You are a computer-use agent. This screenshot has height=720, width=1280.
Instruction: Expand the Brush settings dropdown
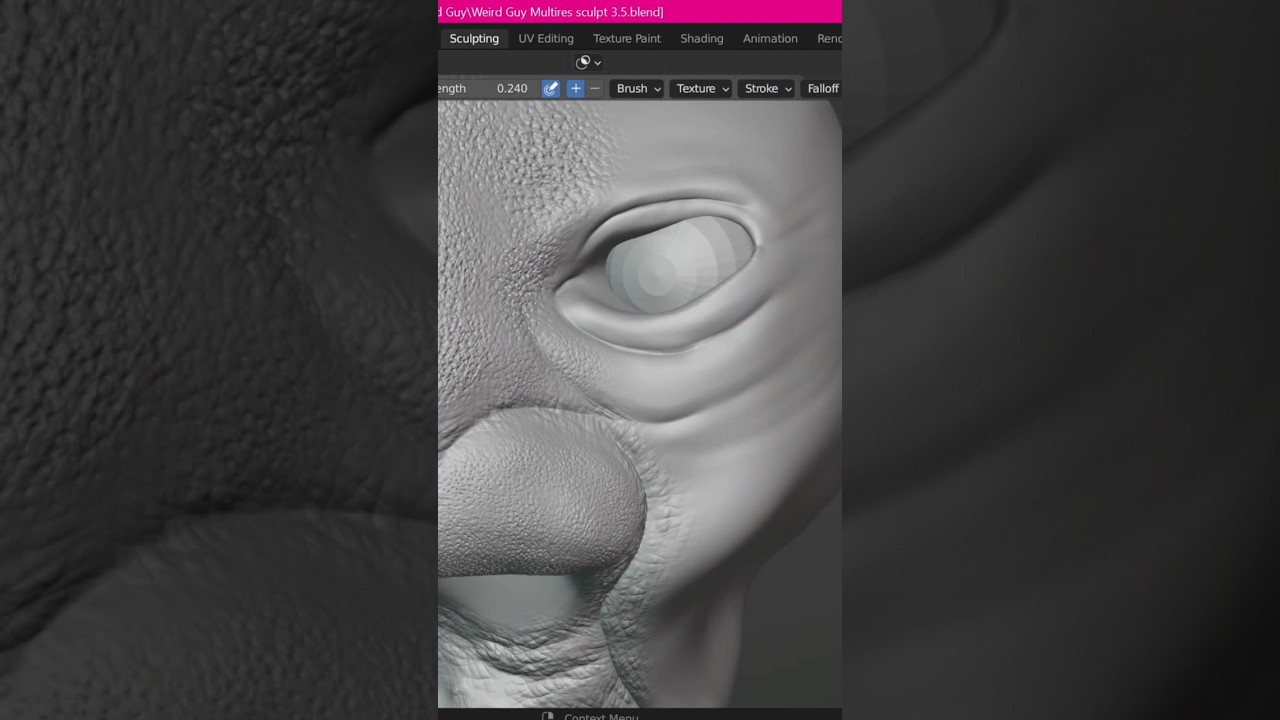click(638, 88)
